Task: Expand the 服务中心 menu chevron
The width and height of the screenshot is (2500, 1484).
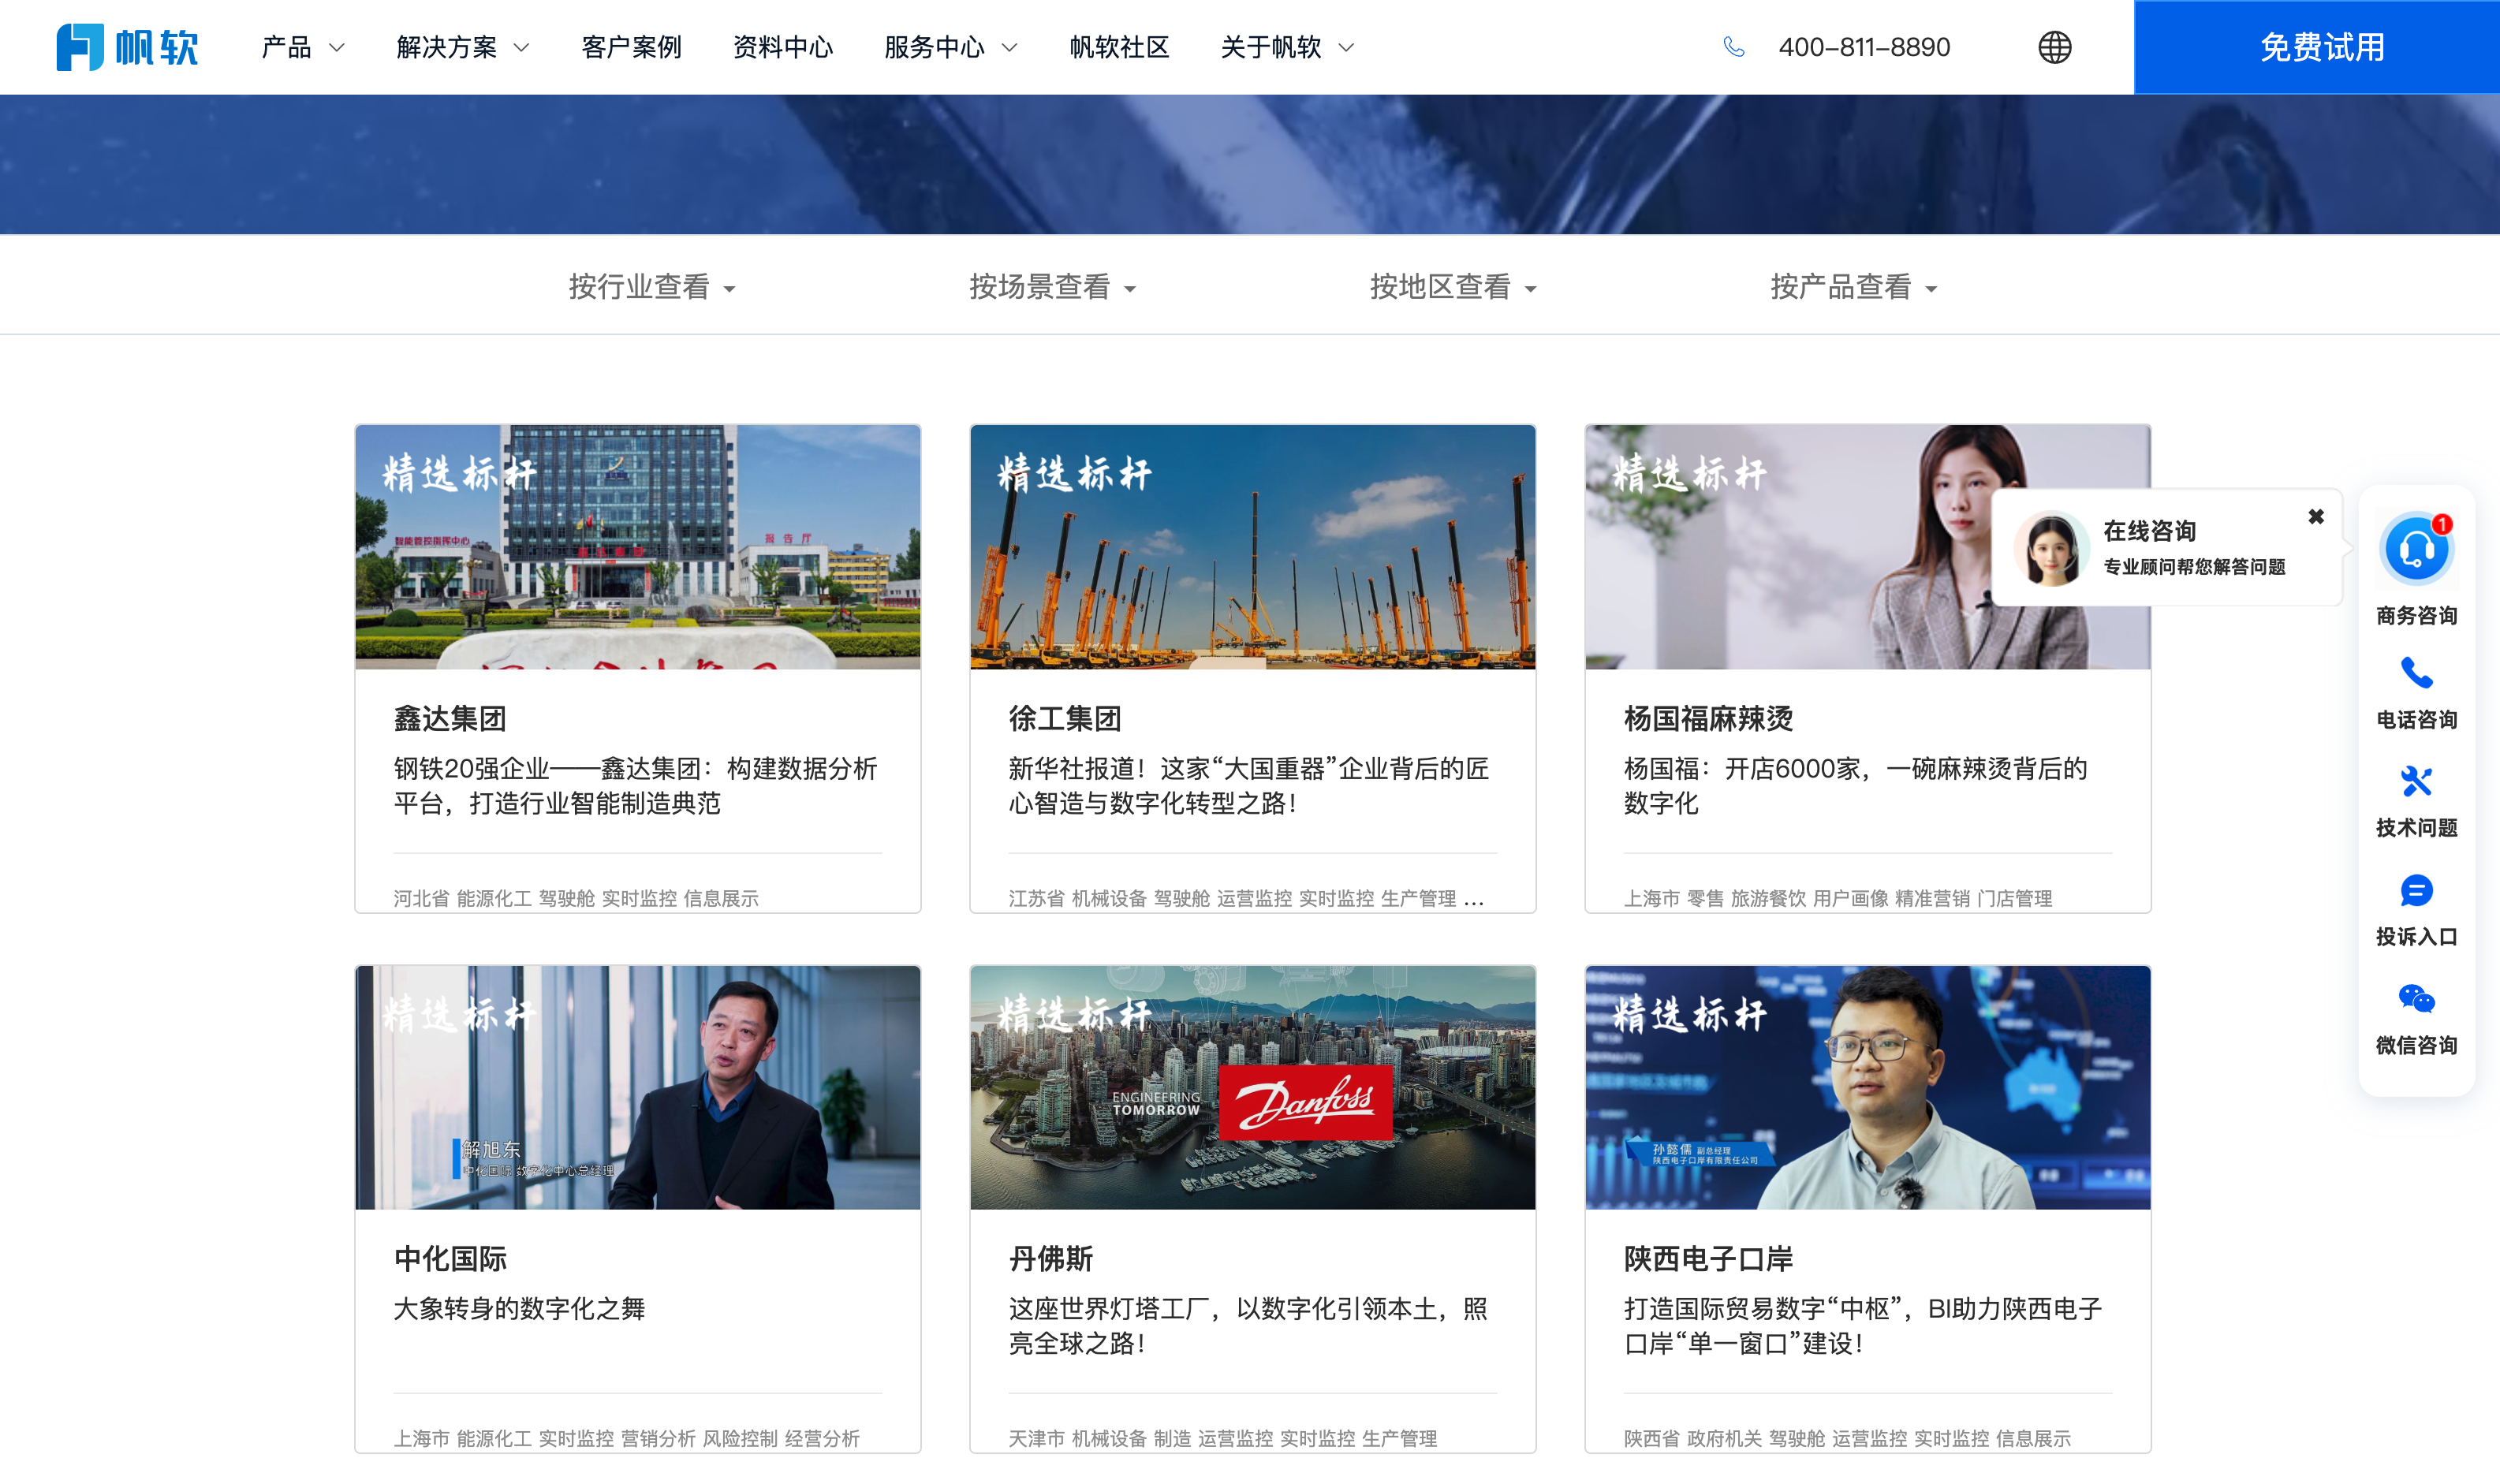Action: [1009, 47]
